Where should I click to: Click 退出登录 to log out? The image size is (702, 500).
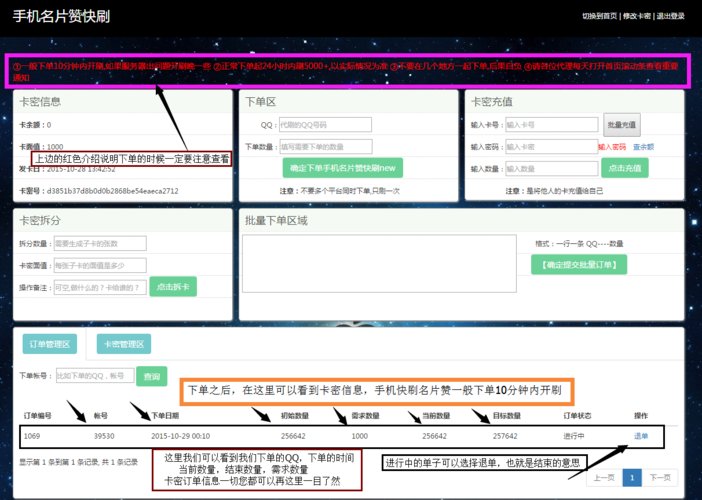[x=671, y=16]
